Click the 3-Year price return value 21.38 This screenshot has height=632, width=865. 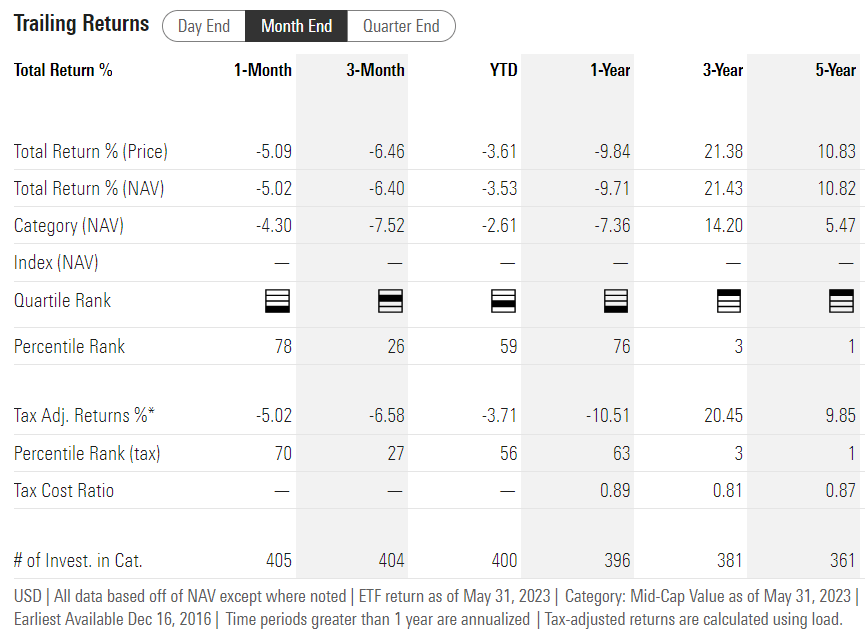tap(723, 151)
